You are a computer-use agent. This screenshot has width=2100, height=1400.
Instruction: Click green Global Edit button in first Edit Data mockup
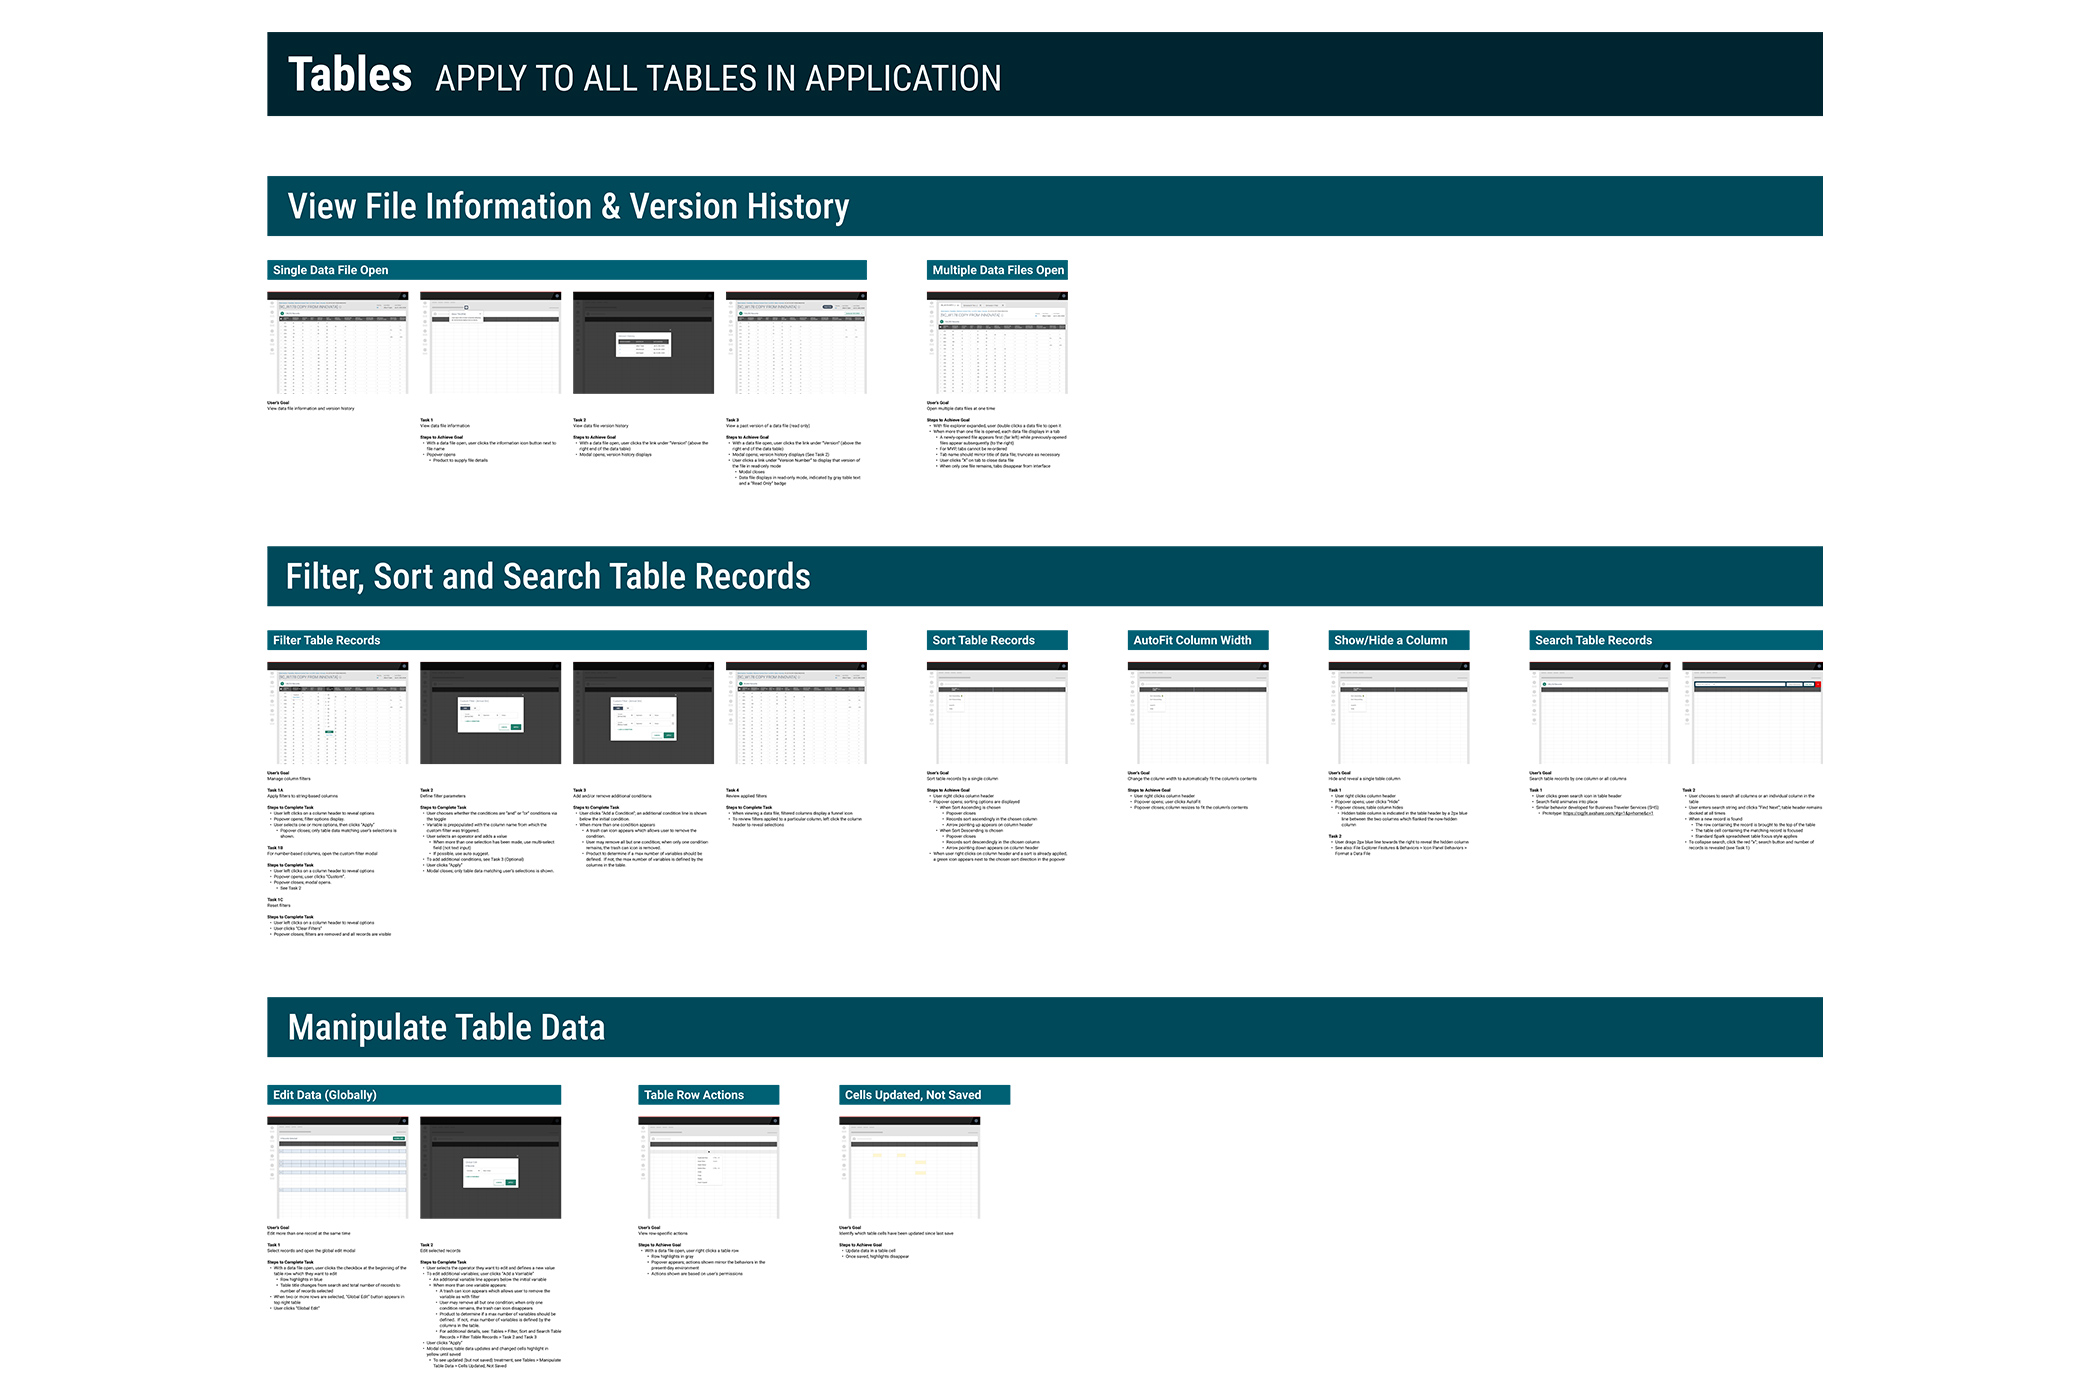[x=399, y=1138]
